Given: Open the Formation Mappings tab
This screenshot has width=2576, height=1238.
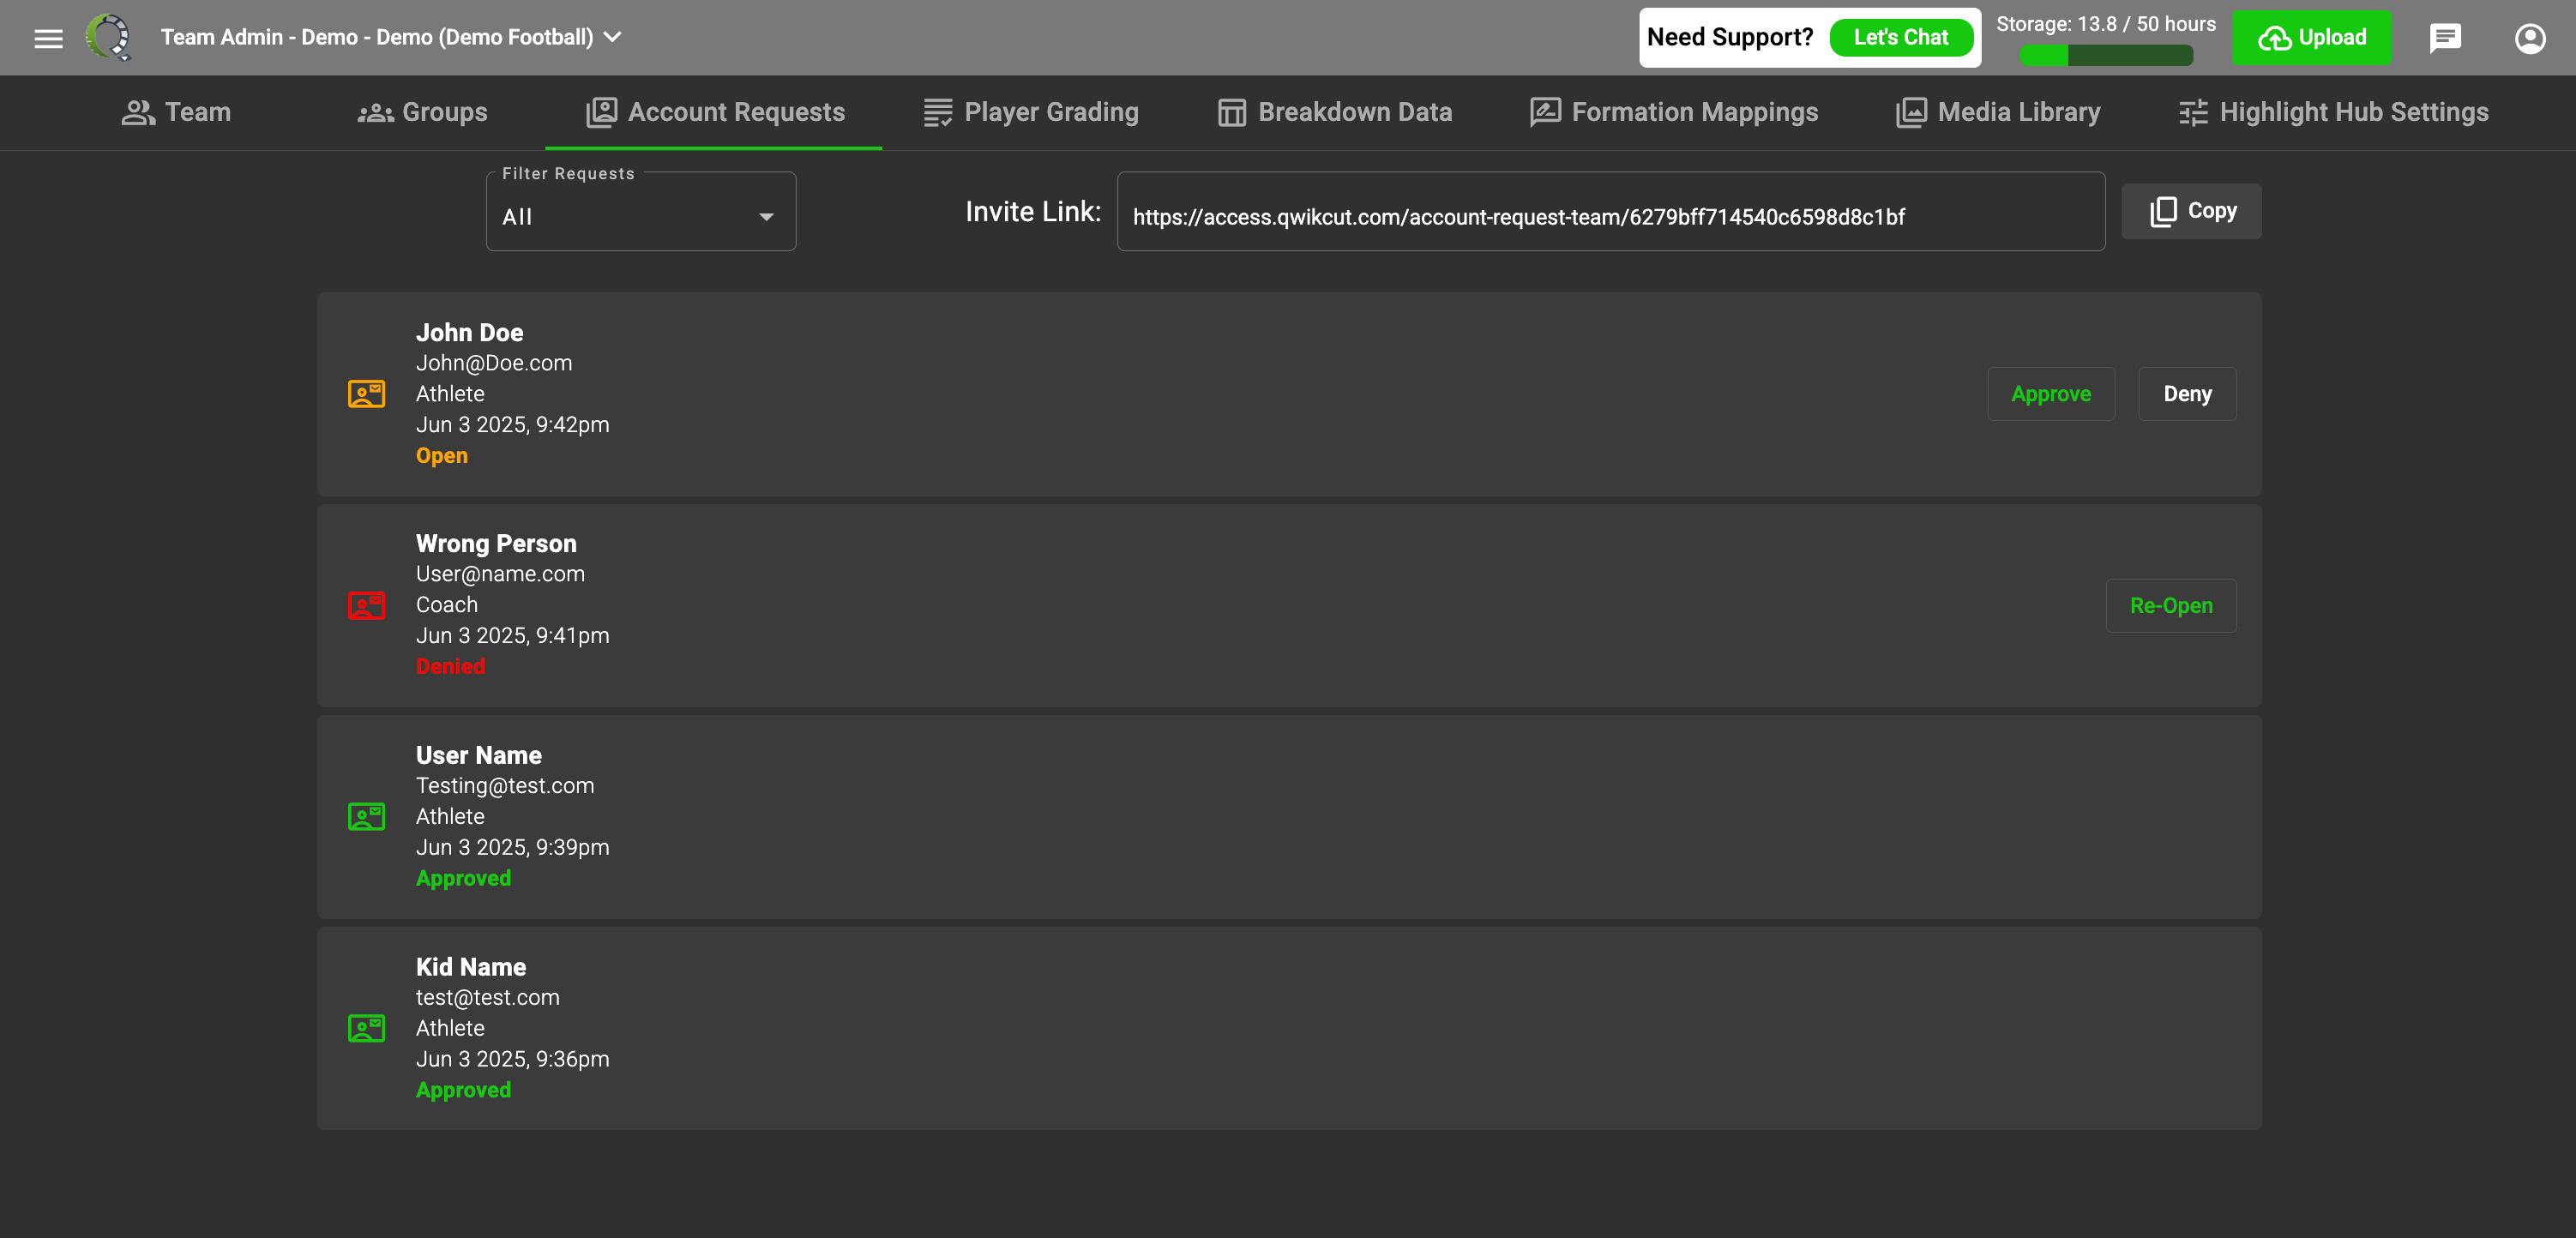Looking at the screenshot, I should point(1674,112).
